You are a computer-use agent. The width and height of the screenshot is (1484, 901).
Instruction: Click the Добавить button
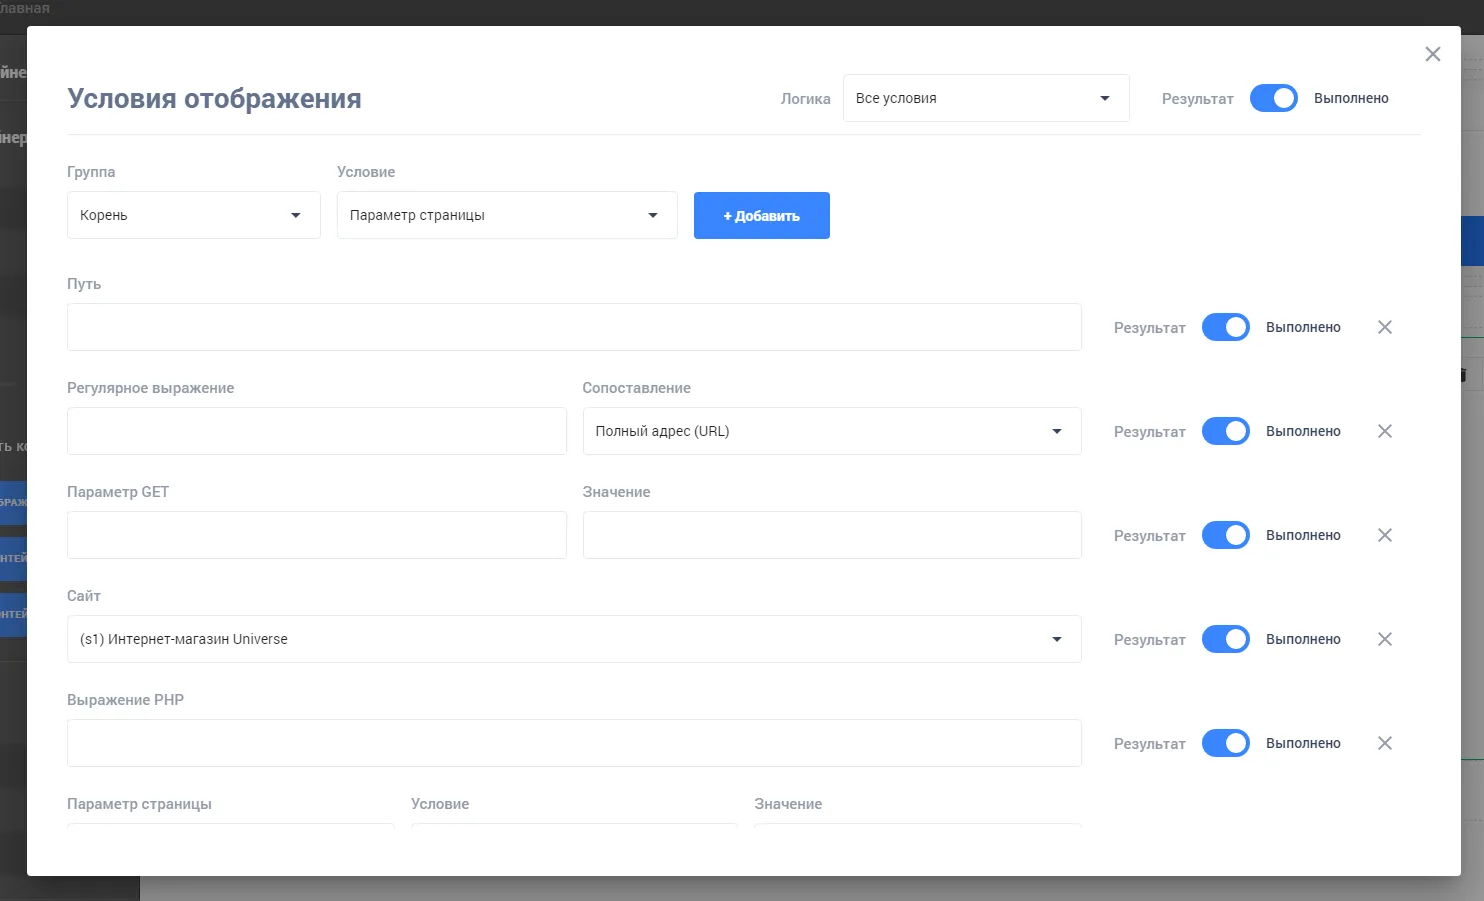point(761,215)
